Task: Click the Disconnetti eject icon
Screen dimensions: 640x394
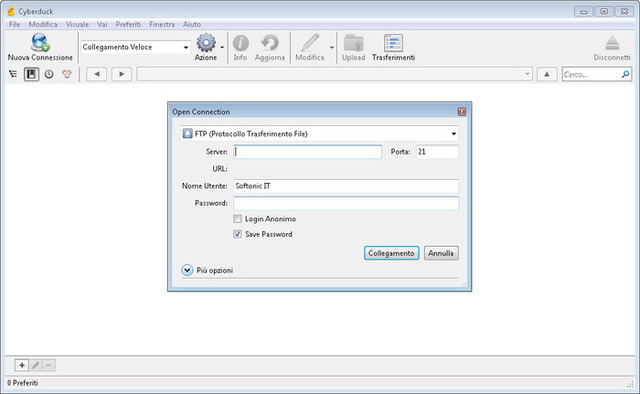Action: (x=612, y=43)
